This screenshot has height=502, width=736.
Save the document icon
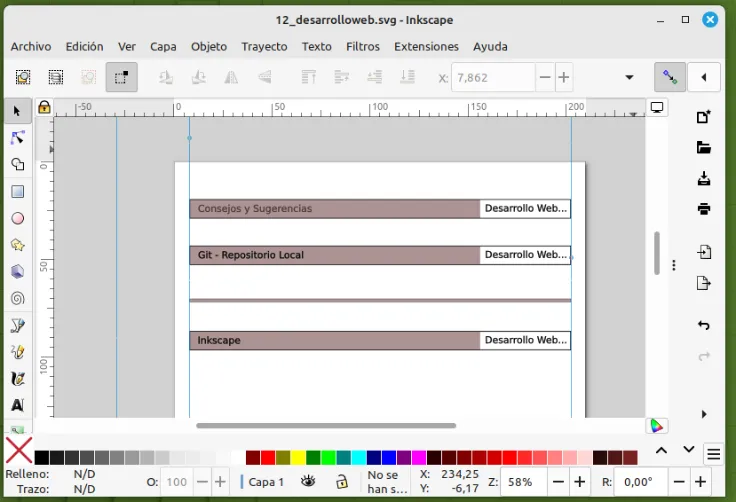[x=704, y=178]
